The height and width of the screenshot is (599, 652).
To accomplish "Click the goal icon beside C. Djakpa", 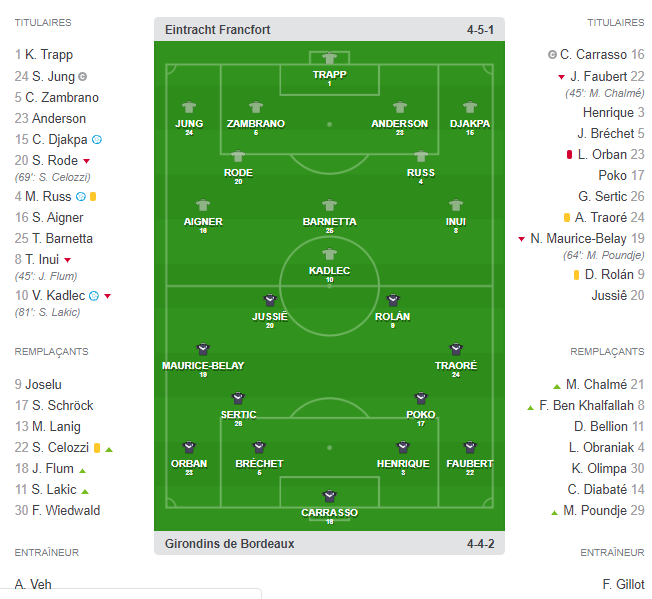I will point(97,140).
